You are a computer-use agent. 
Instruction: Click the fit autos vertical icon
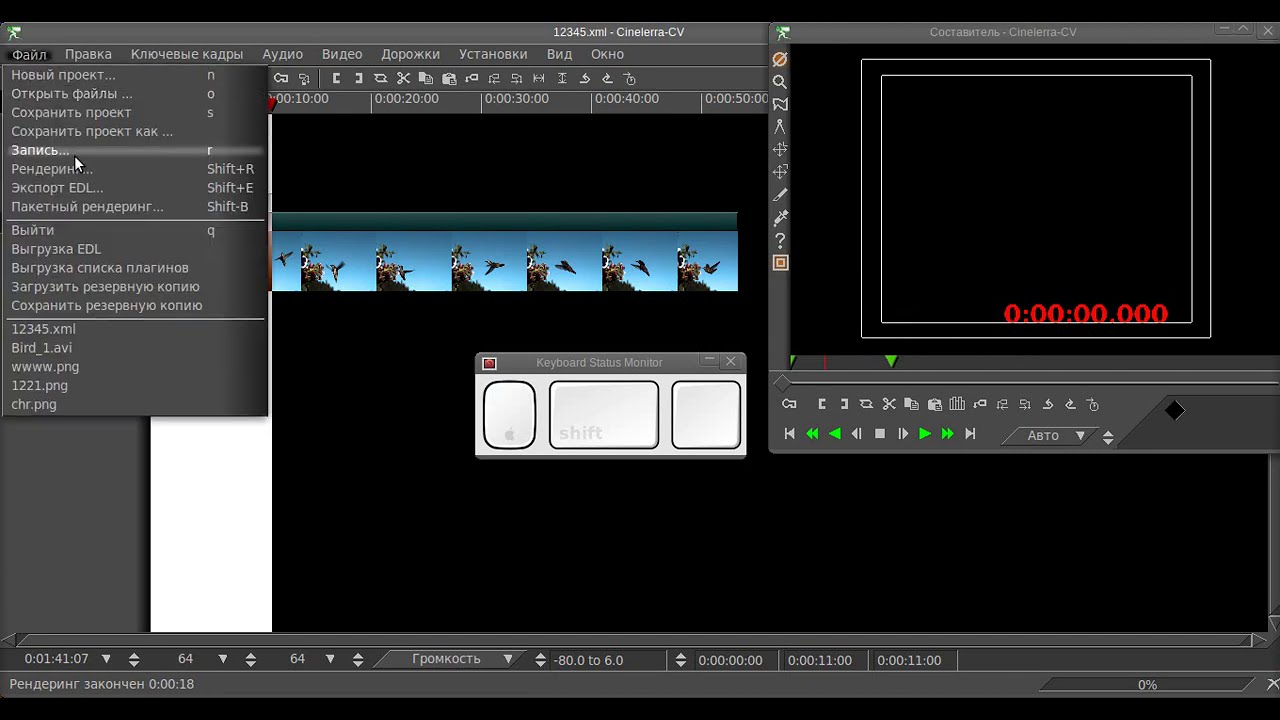tap(562, 78)
